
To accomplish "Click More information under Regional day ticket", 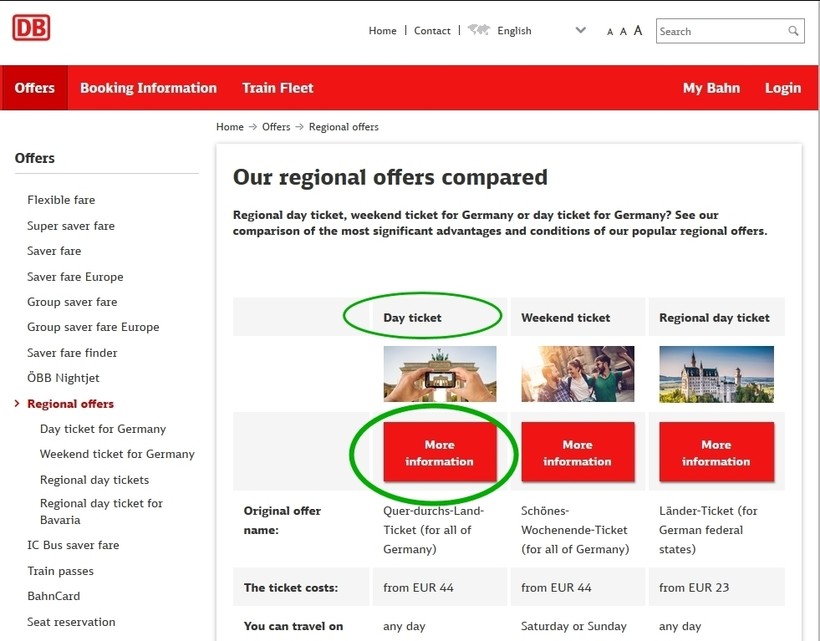I will [x=716, y=453].
